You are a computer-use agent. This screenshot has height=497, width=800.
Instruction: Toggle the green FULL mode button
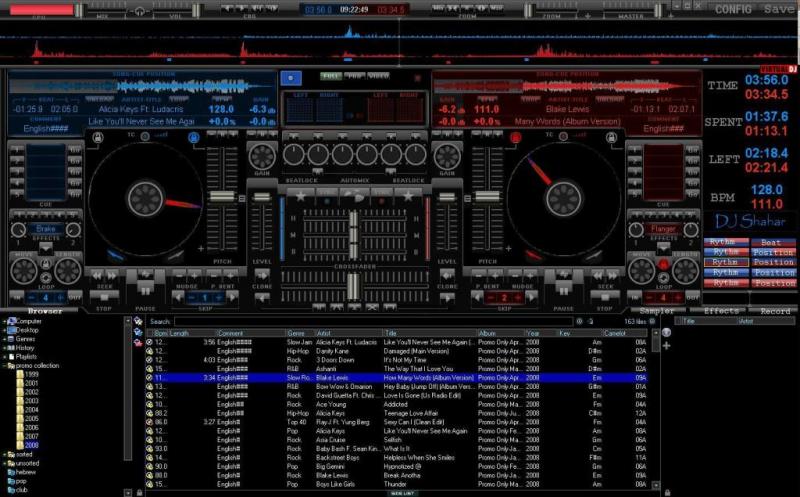click(x=331, y=76)
